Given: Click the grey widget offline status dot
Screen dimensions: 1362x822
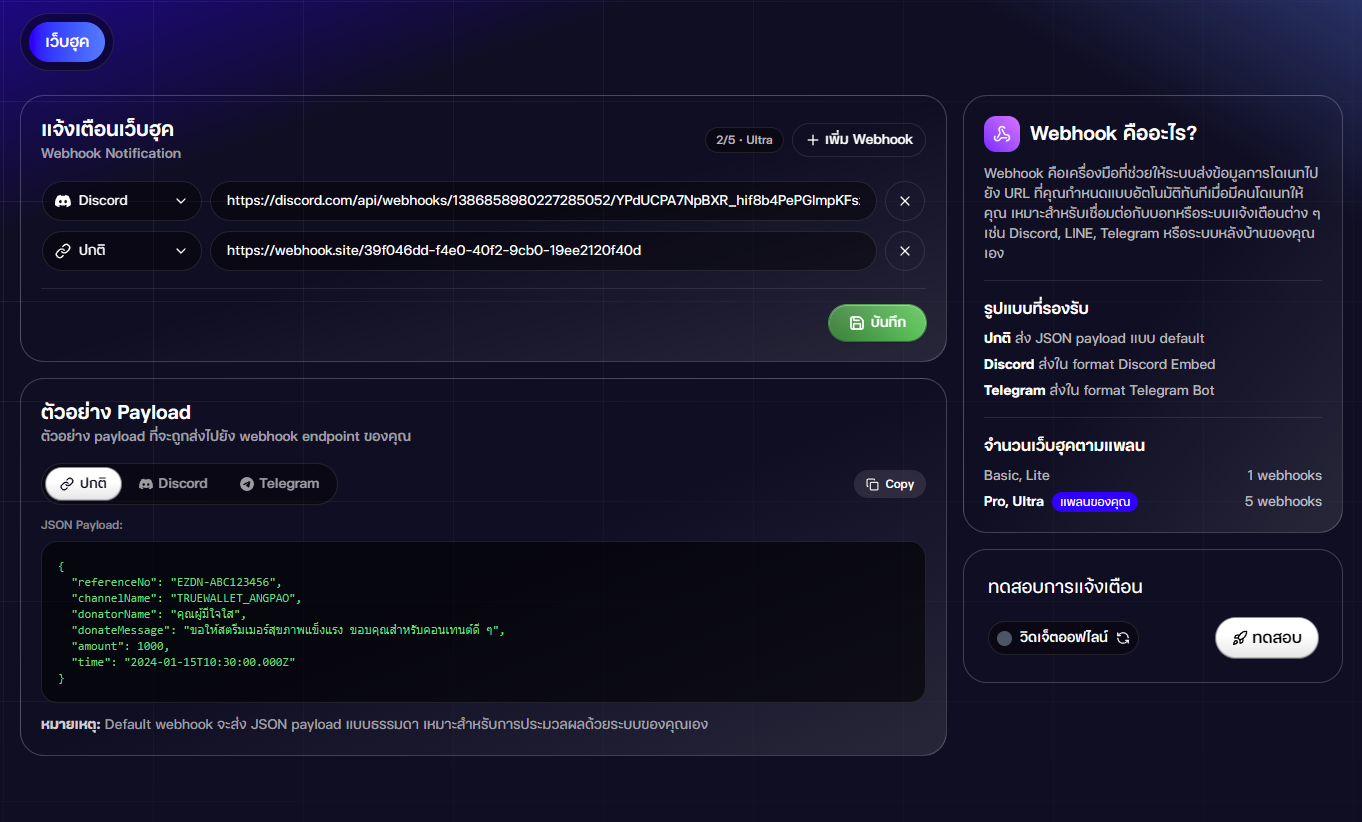Looking at the screenshot, I should coord(1005,638).
